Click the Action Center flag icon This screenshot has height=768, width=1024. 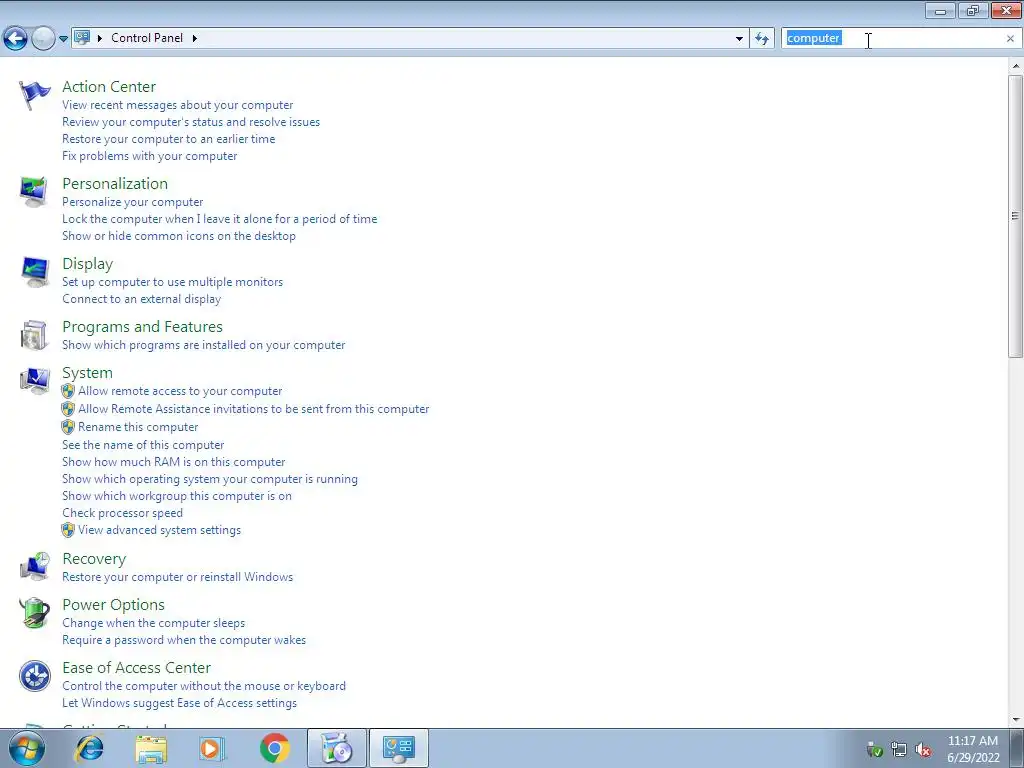click(34, 95)
